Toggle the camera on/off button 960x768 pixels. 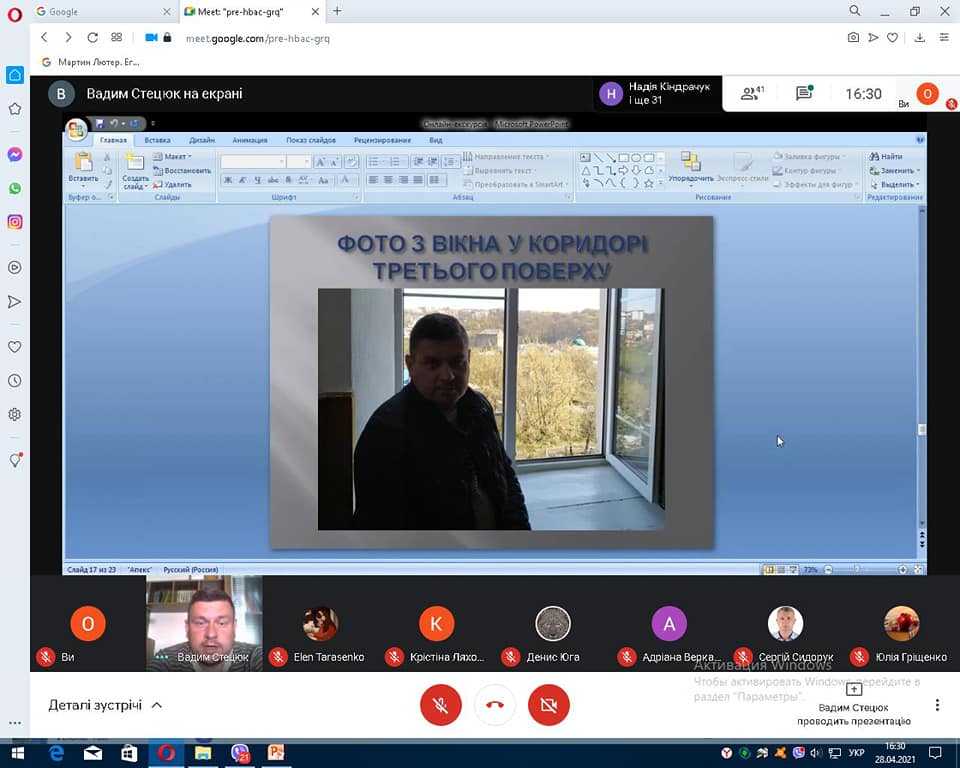pyautogui.click(x=548, y=705)
